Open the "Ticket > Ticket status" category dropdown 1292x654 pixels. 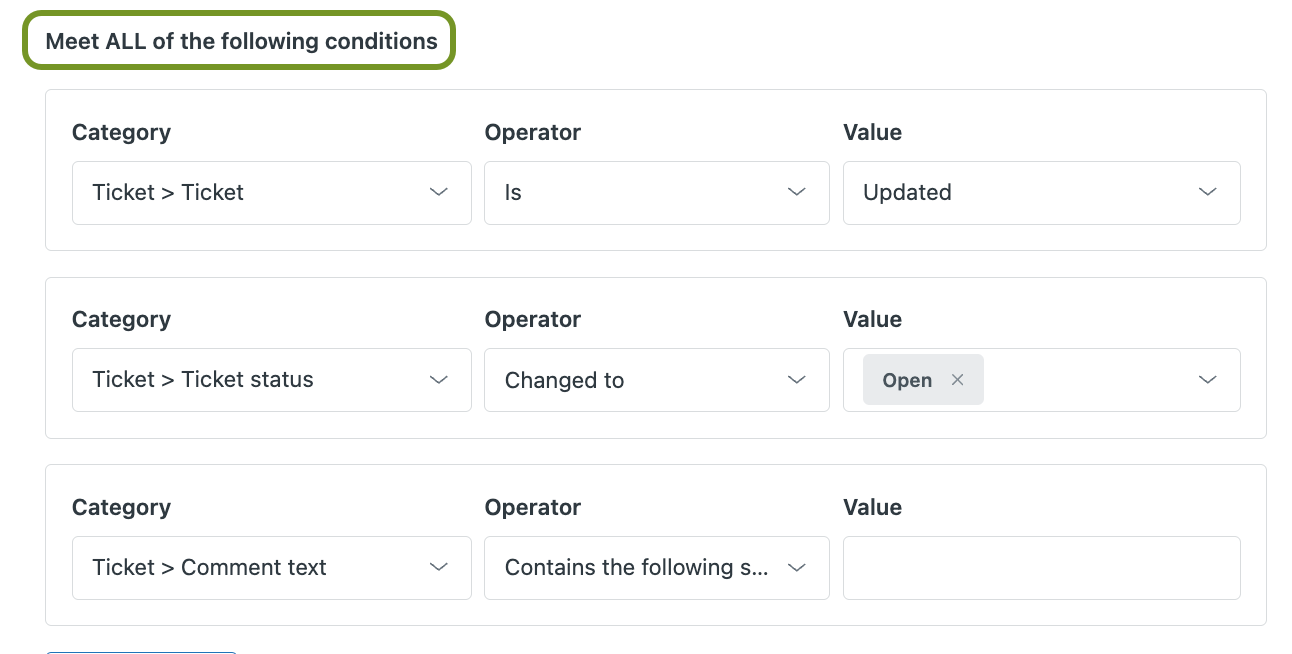pyautogui.click(x=271, y=380)
